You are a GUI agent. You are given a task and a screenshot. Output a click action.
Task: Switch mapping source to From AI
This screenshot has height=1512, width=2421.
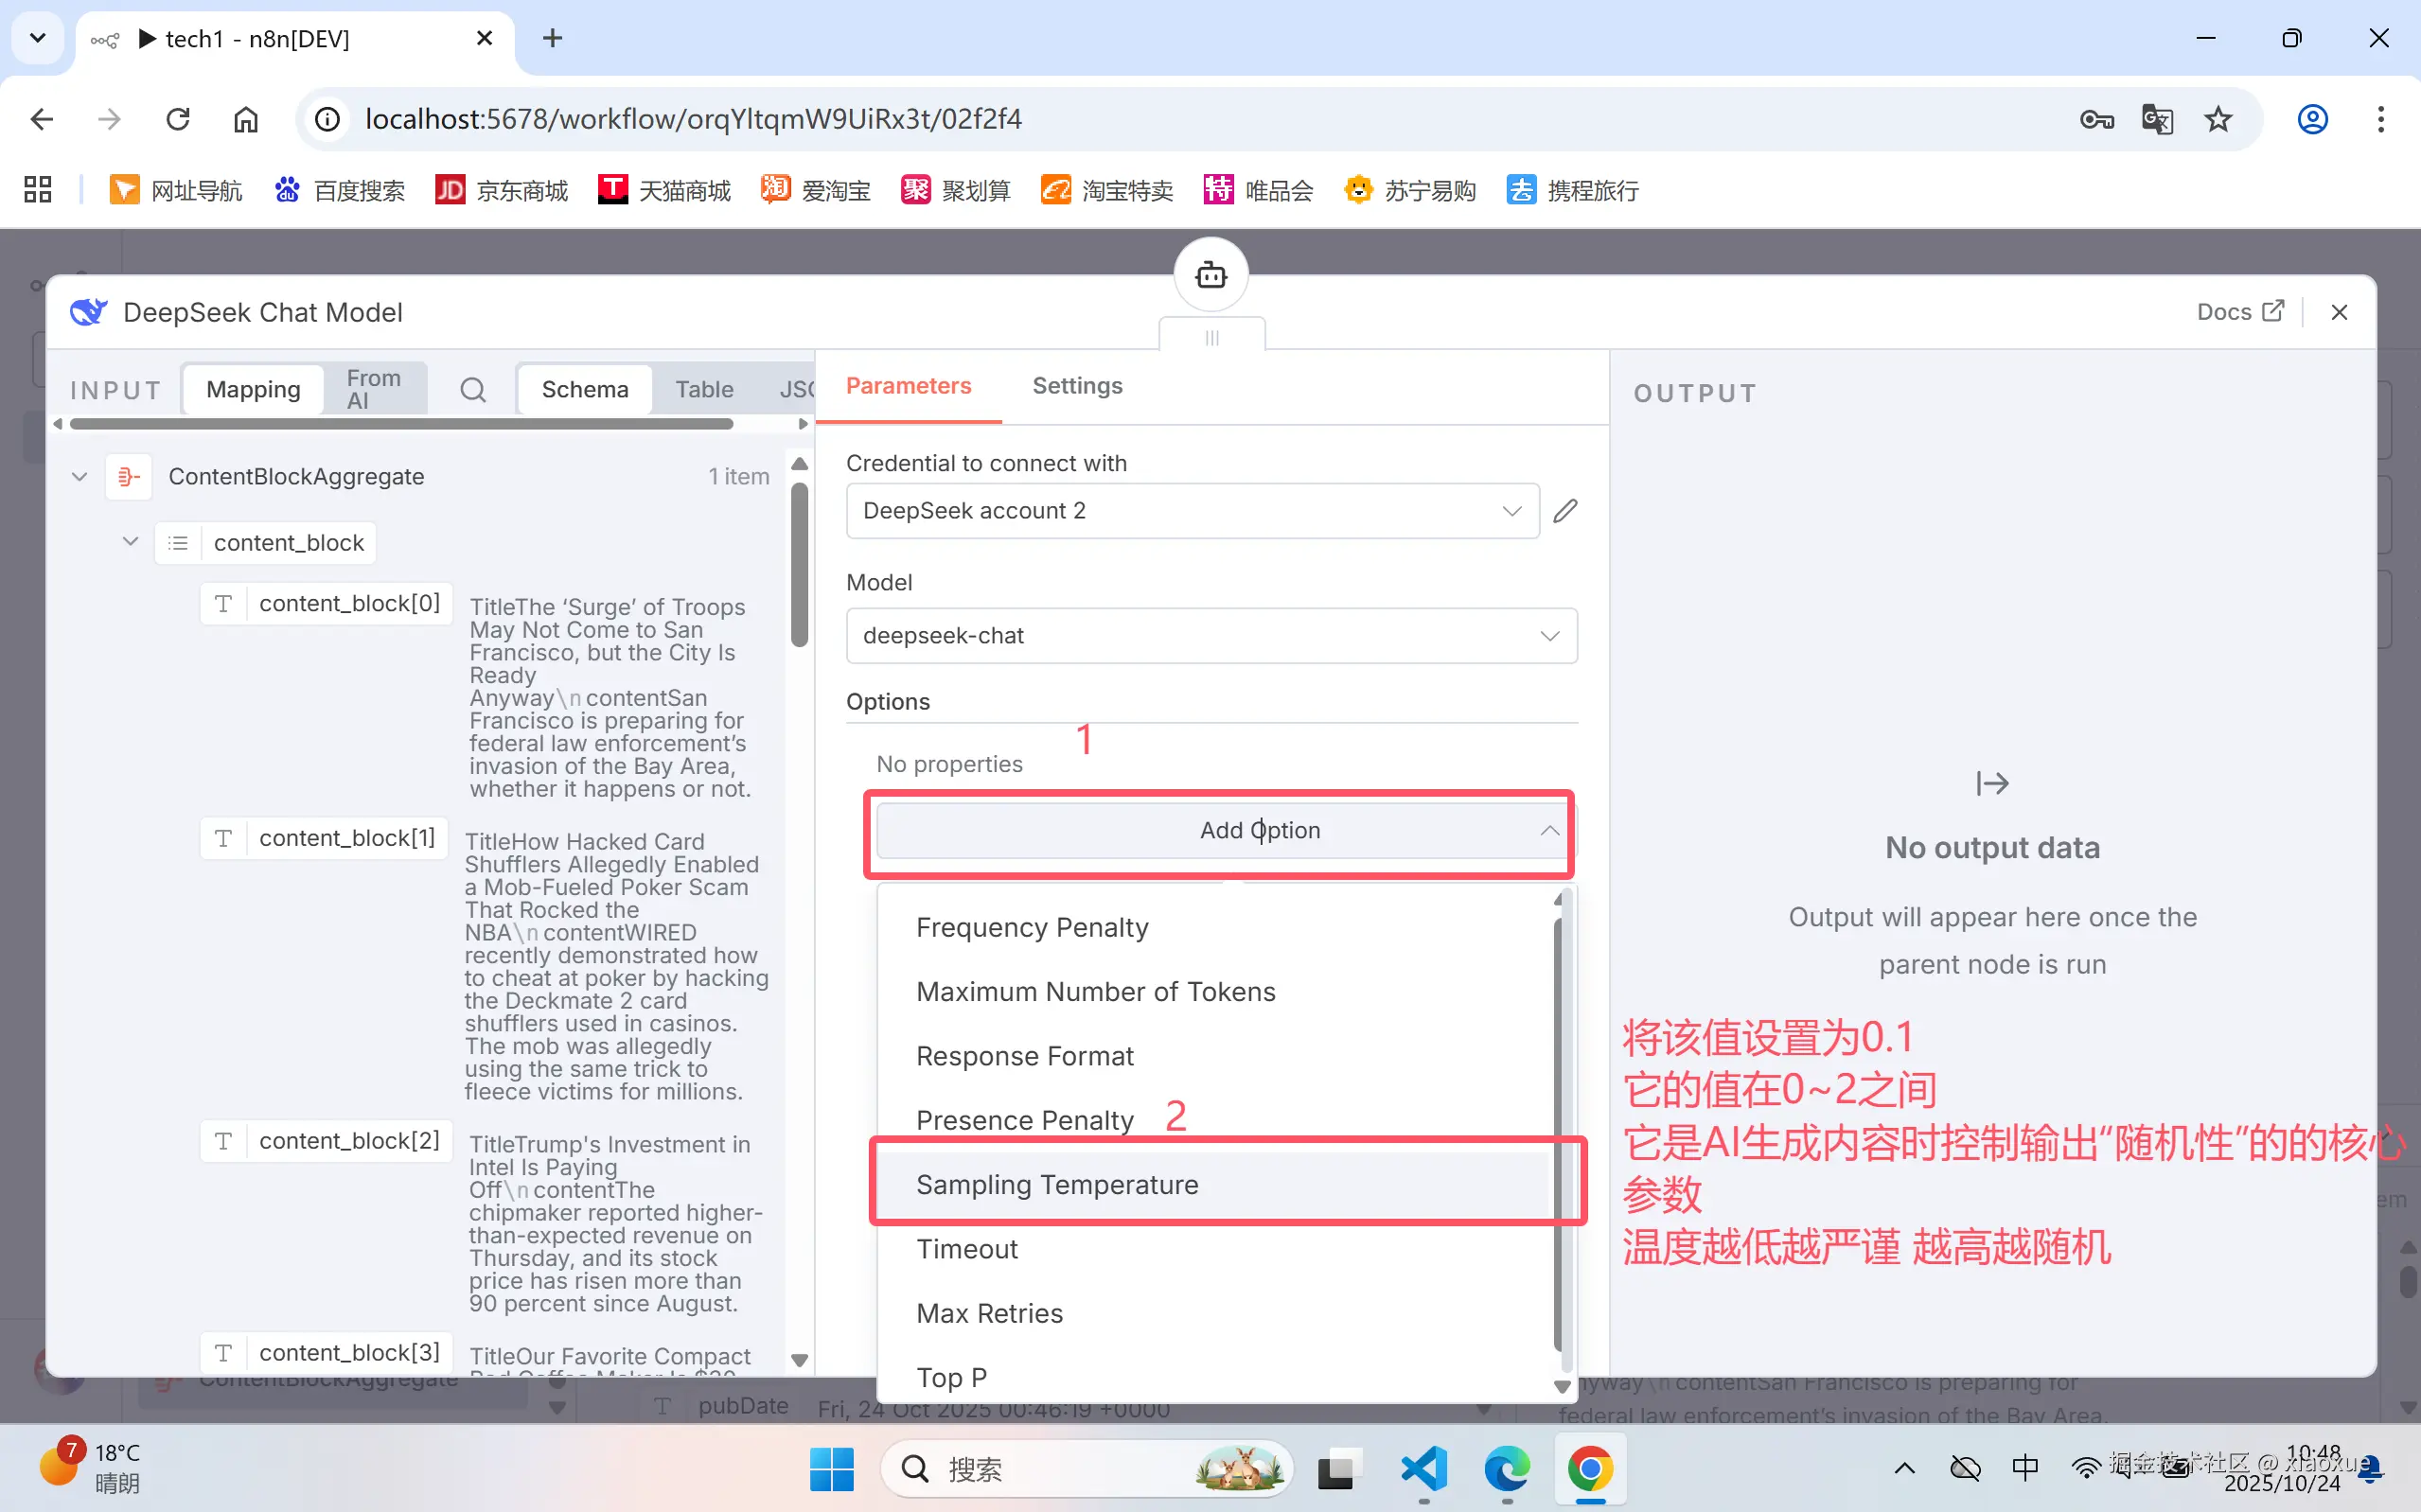pyautogui.click(x=374, y=388)
